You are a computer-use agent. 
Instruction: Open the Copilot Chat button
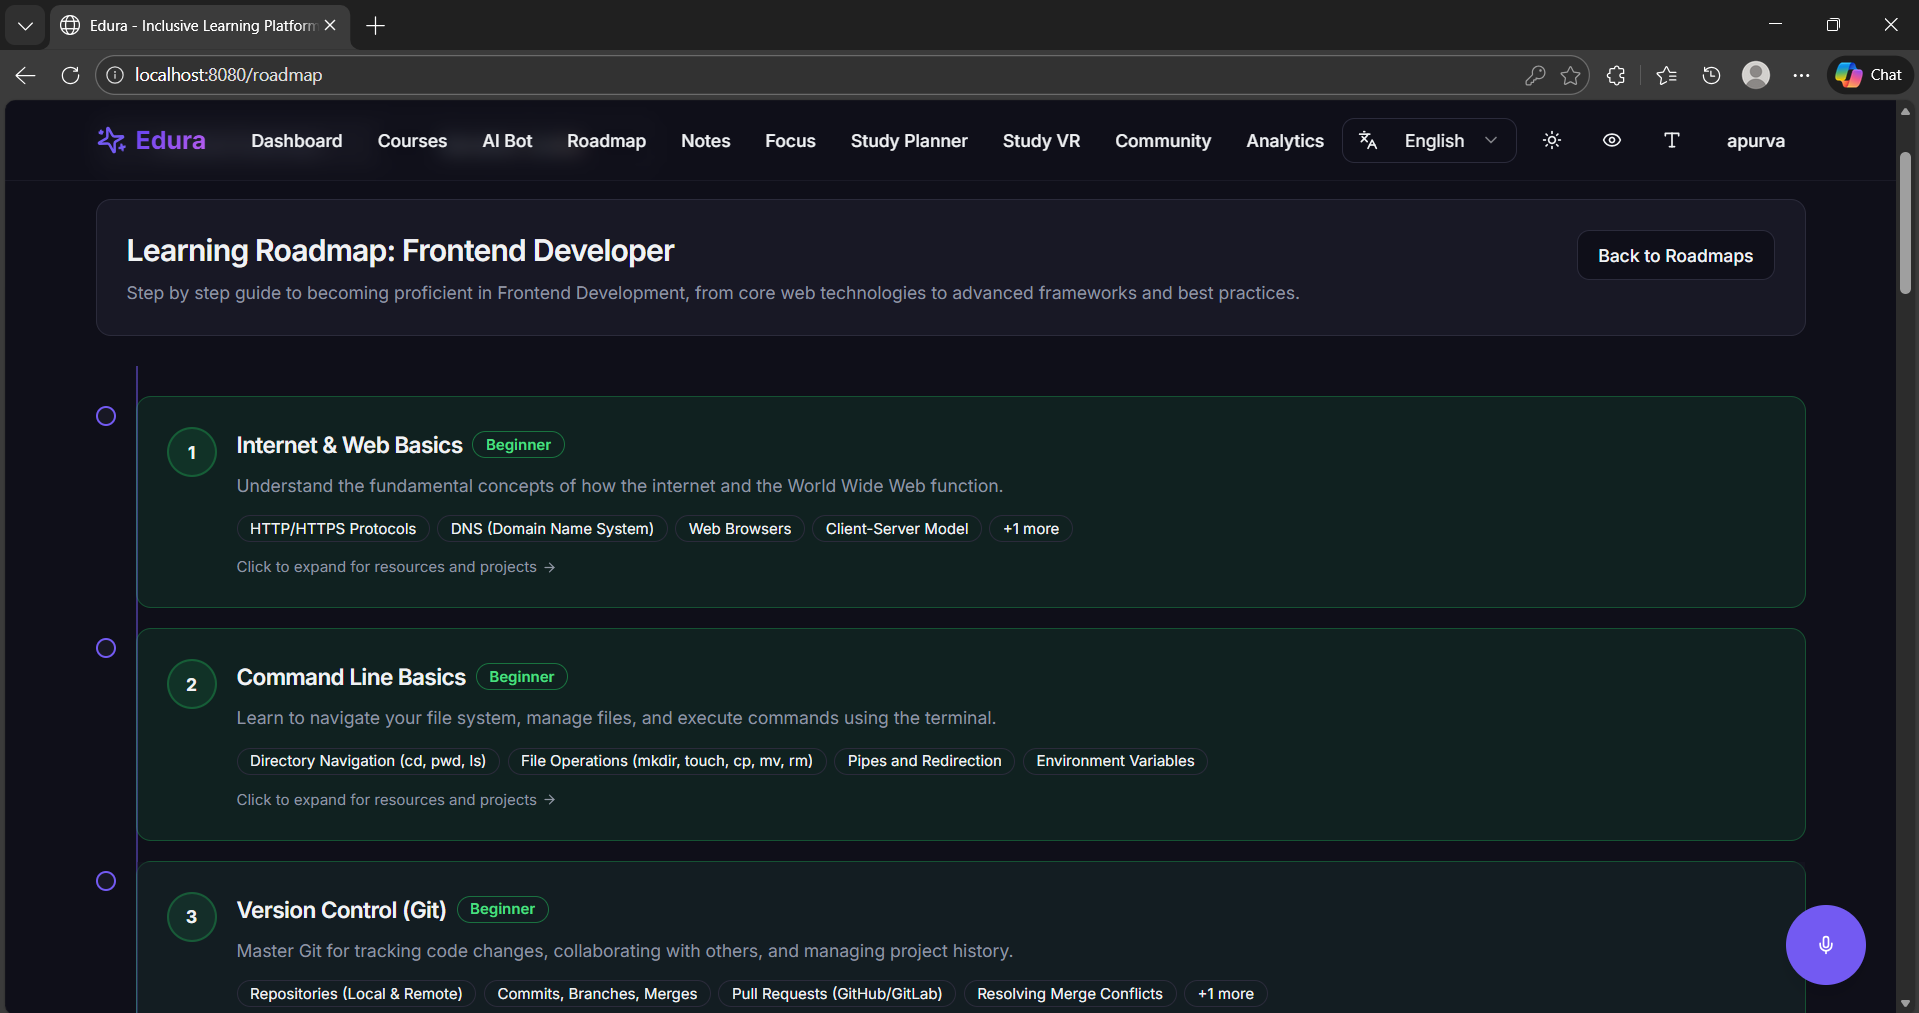pyautogui.click(x=1870, y=75)
